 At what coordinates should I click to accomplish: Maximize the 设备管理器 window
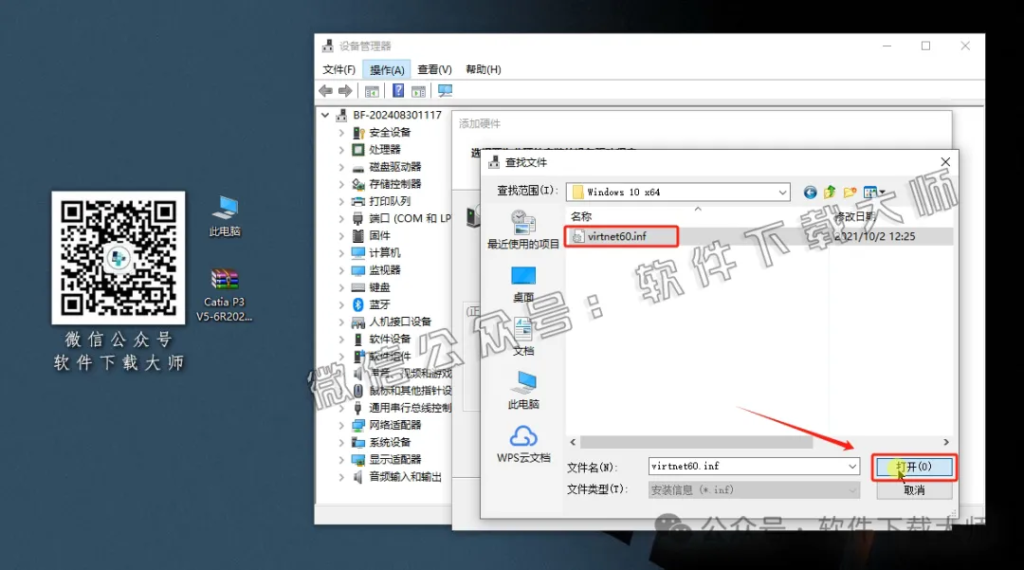click(925, 46)
